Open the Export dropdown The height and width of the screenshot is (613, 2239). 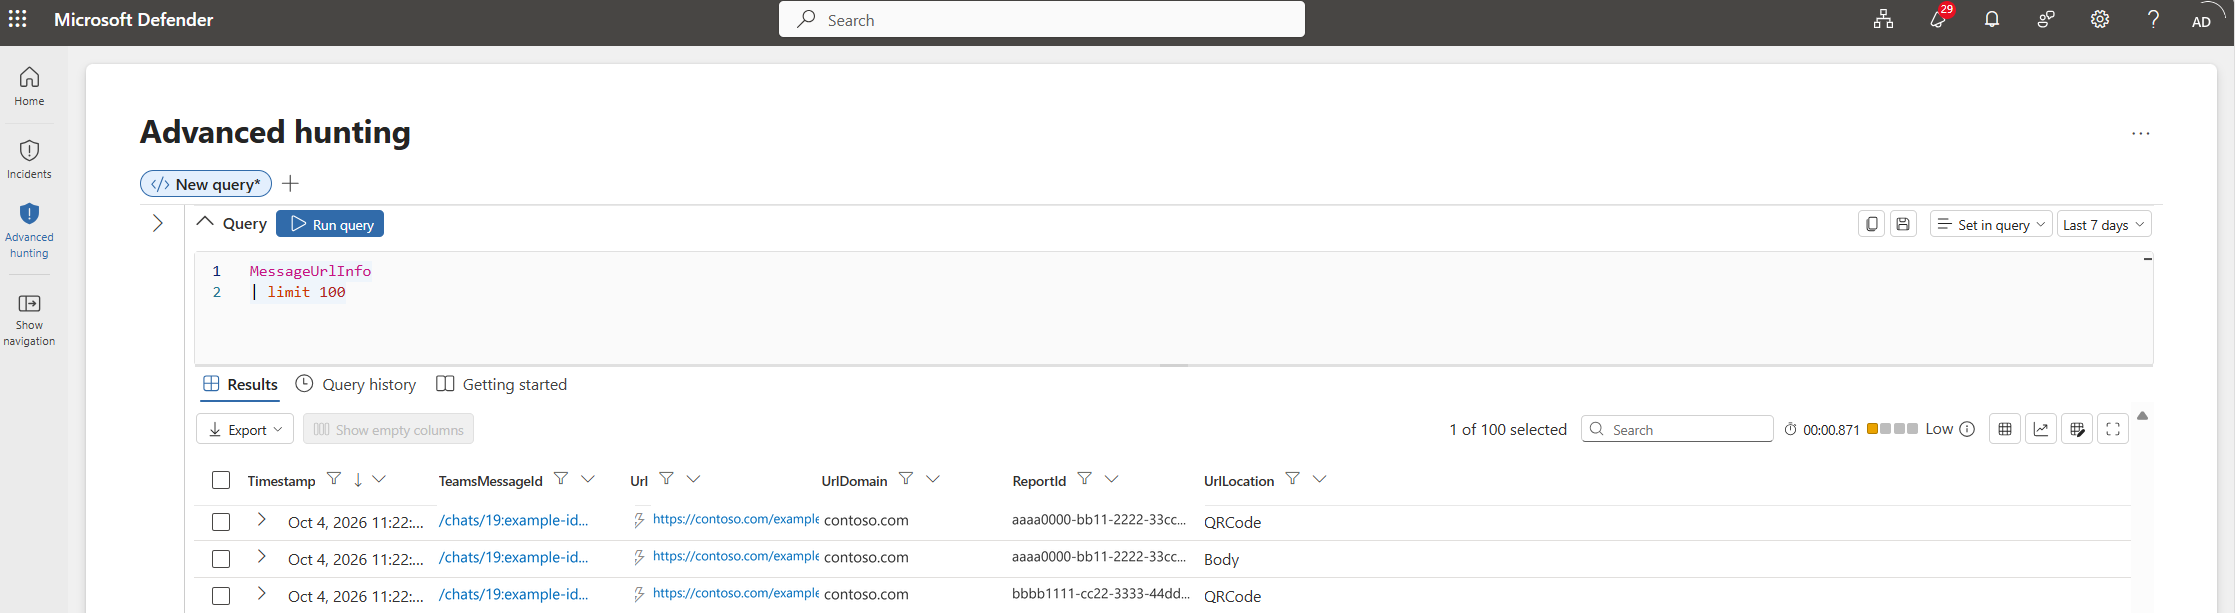tap(245, 429)
